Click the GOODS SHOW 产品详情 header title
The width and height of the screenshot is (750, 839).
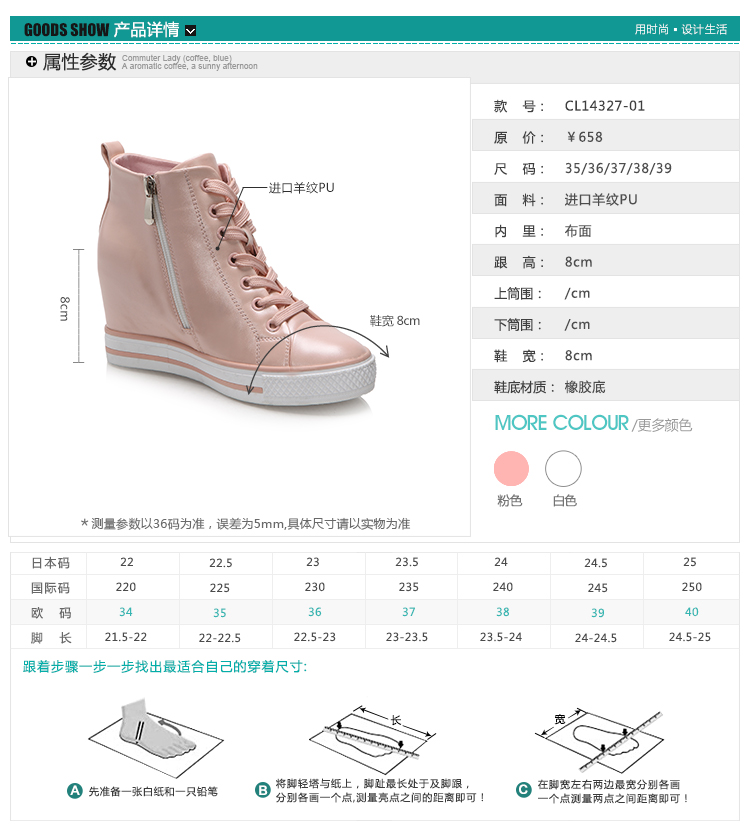102,30
